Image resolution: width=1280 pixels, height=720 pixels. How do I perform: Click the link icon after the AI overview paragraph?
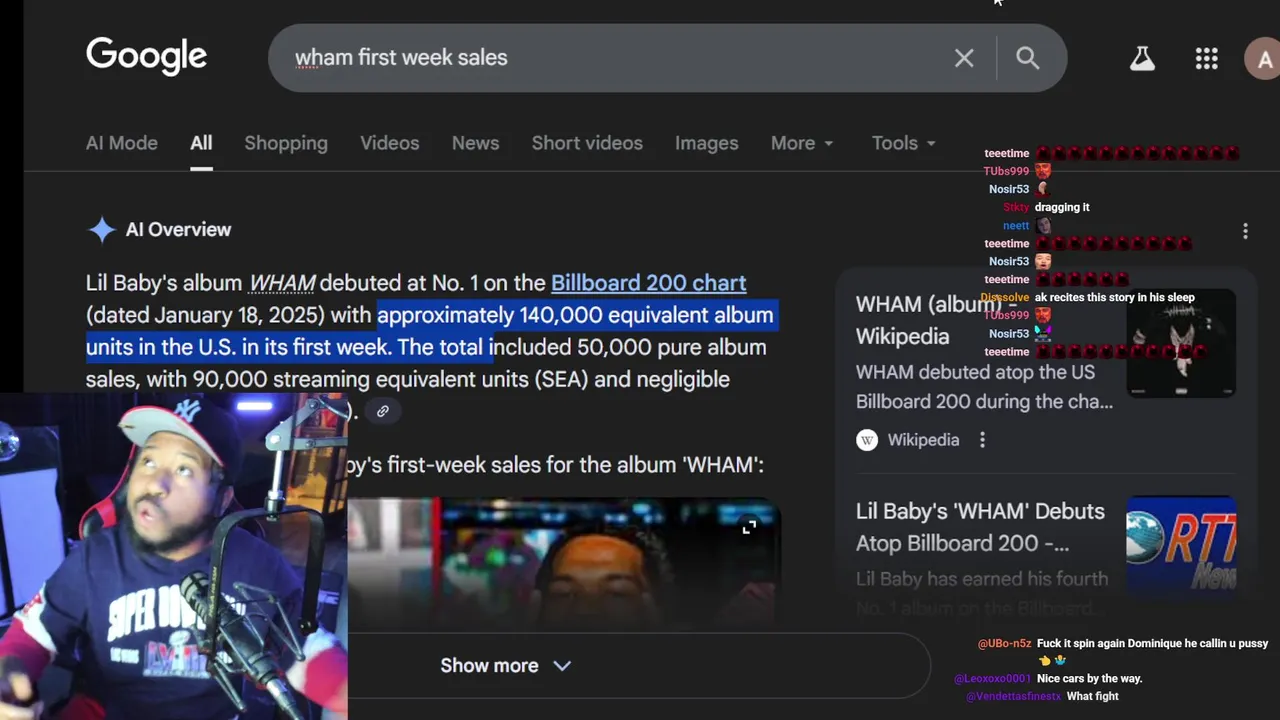tap(383, 411)
